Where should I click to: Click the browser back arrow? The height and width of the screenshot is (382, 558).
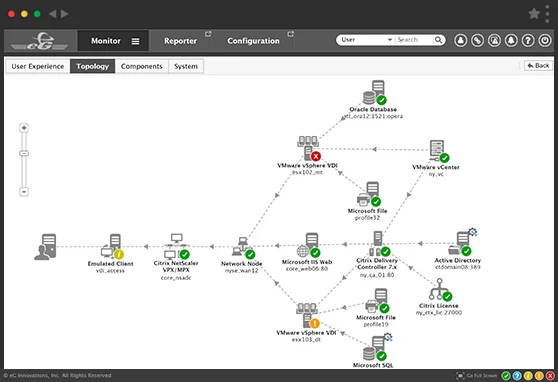coord(53,14)
